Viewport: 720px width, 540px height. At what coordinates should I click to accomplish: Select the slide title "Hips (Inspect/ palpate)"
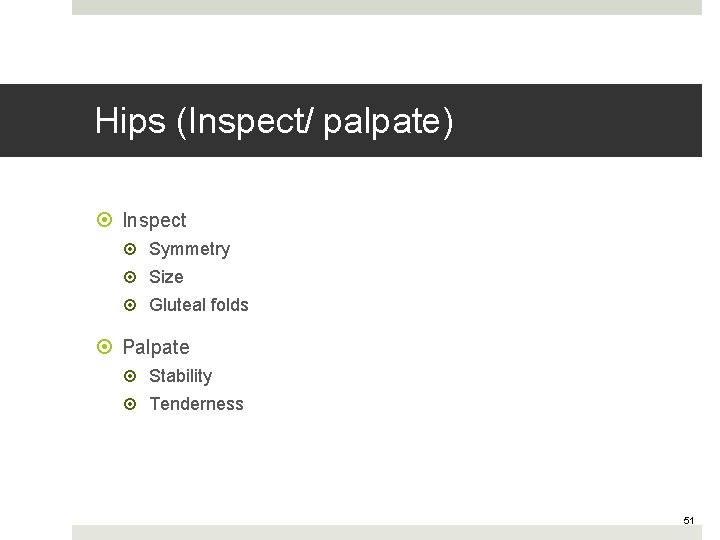coord(274,122)
